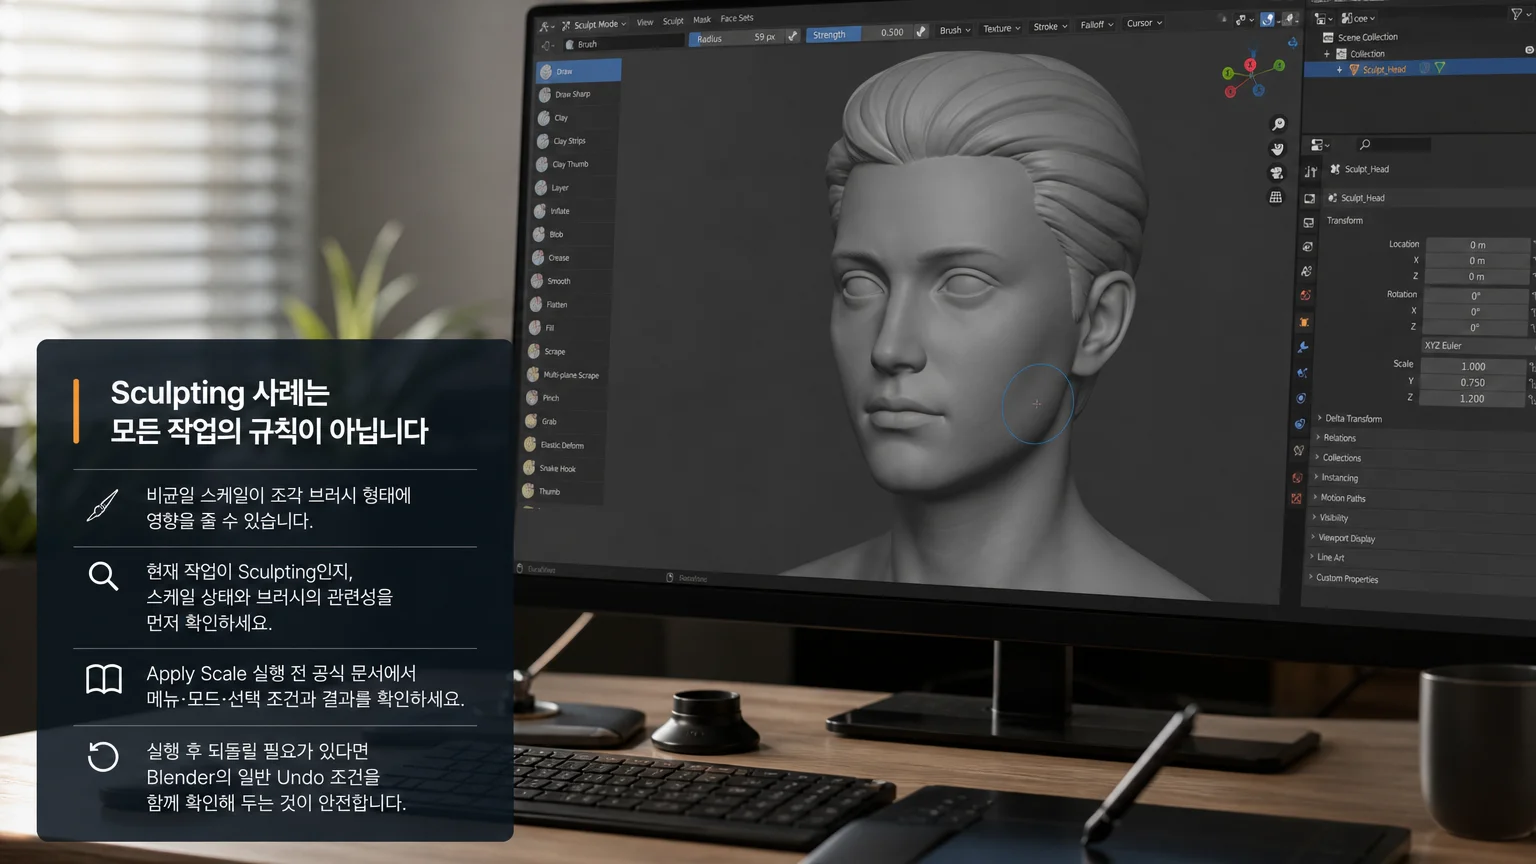This screenshot has height=864, width=1536.
Task: Open the Stroke dropdown
Action: pyautogui.click(x=1050, y=27)
